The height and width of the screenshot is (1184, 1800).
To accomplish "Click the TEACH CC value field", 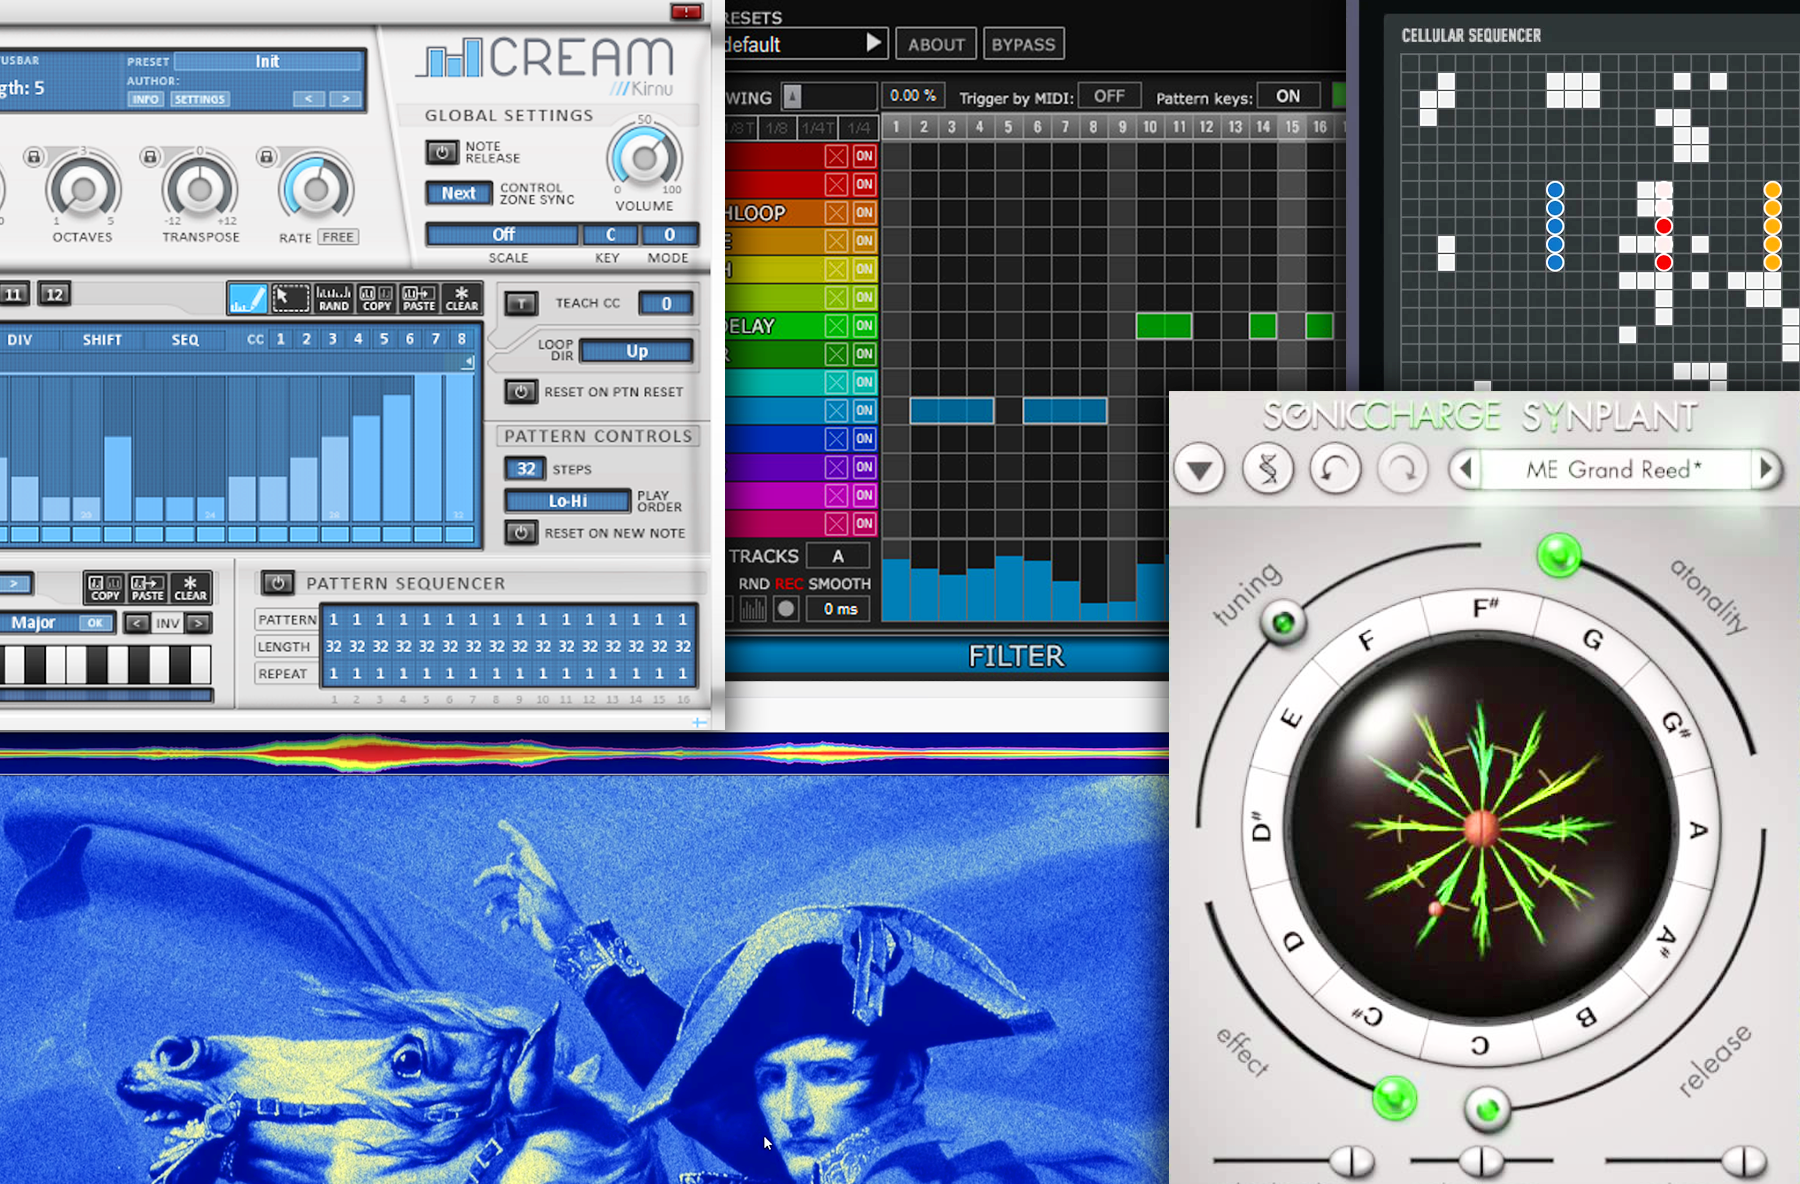I will coord(666,303).
